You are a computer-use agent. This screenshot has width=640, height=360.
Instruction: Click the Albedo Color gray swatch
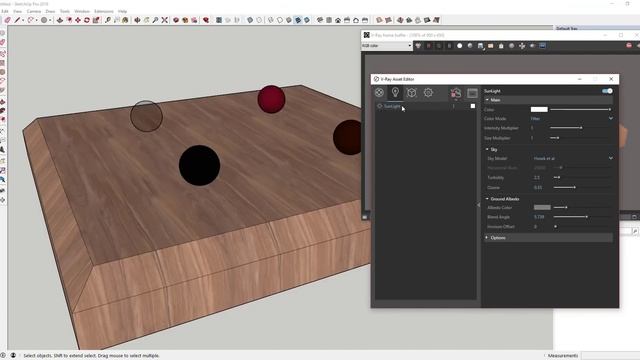click(542, 207)
